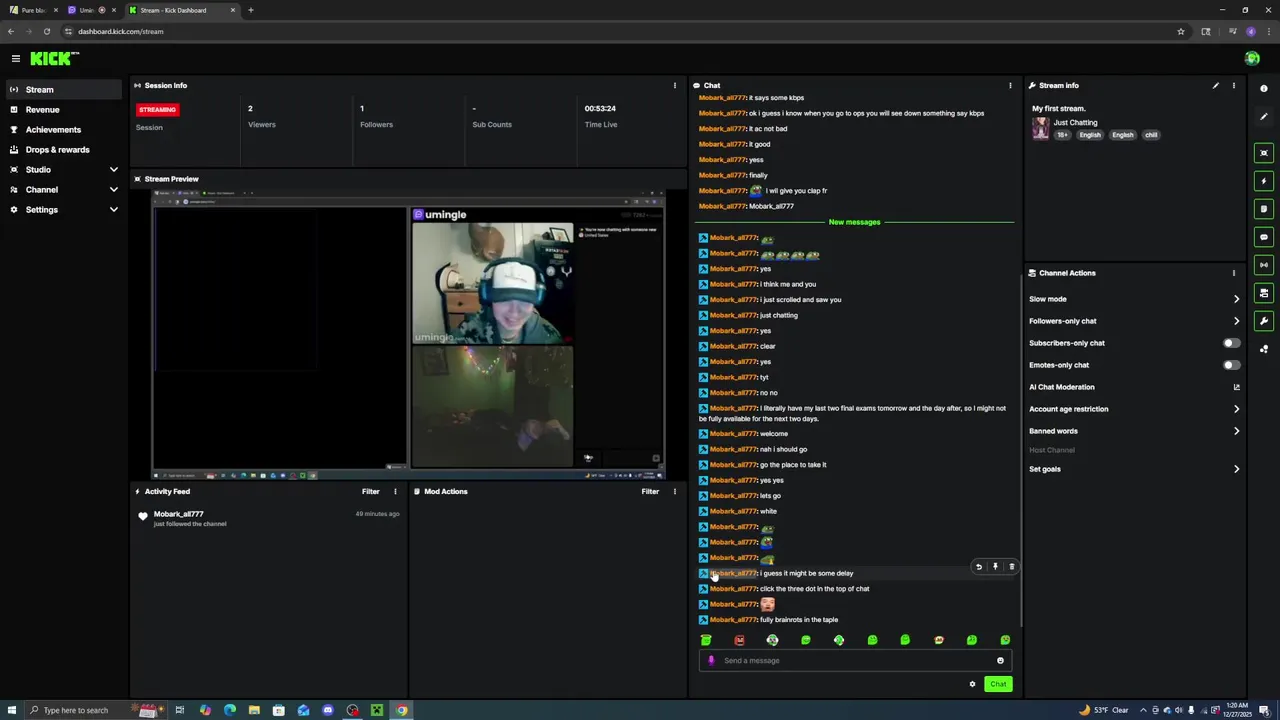Edit stream info with the pencil icon
The height and width of the screenshot is (720, 1280).
pyautogui.click(x=1216, y=85)
